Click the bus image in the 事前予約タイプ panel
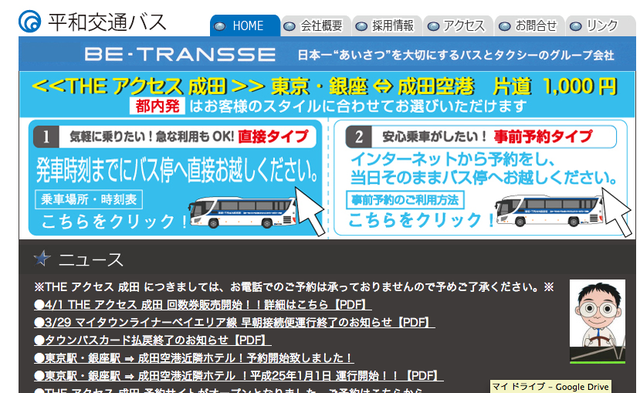This screenshot has height=393, width=640. (549, 211)
